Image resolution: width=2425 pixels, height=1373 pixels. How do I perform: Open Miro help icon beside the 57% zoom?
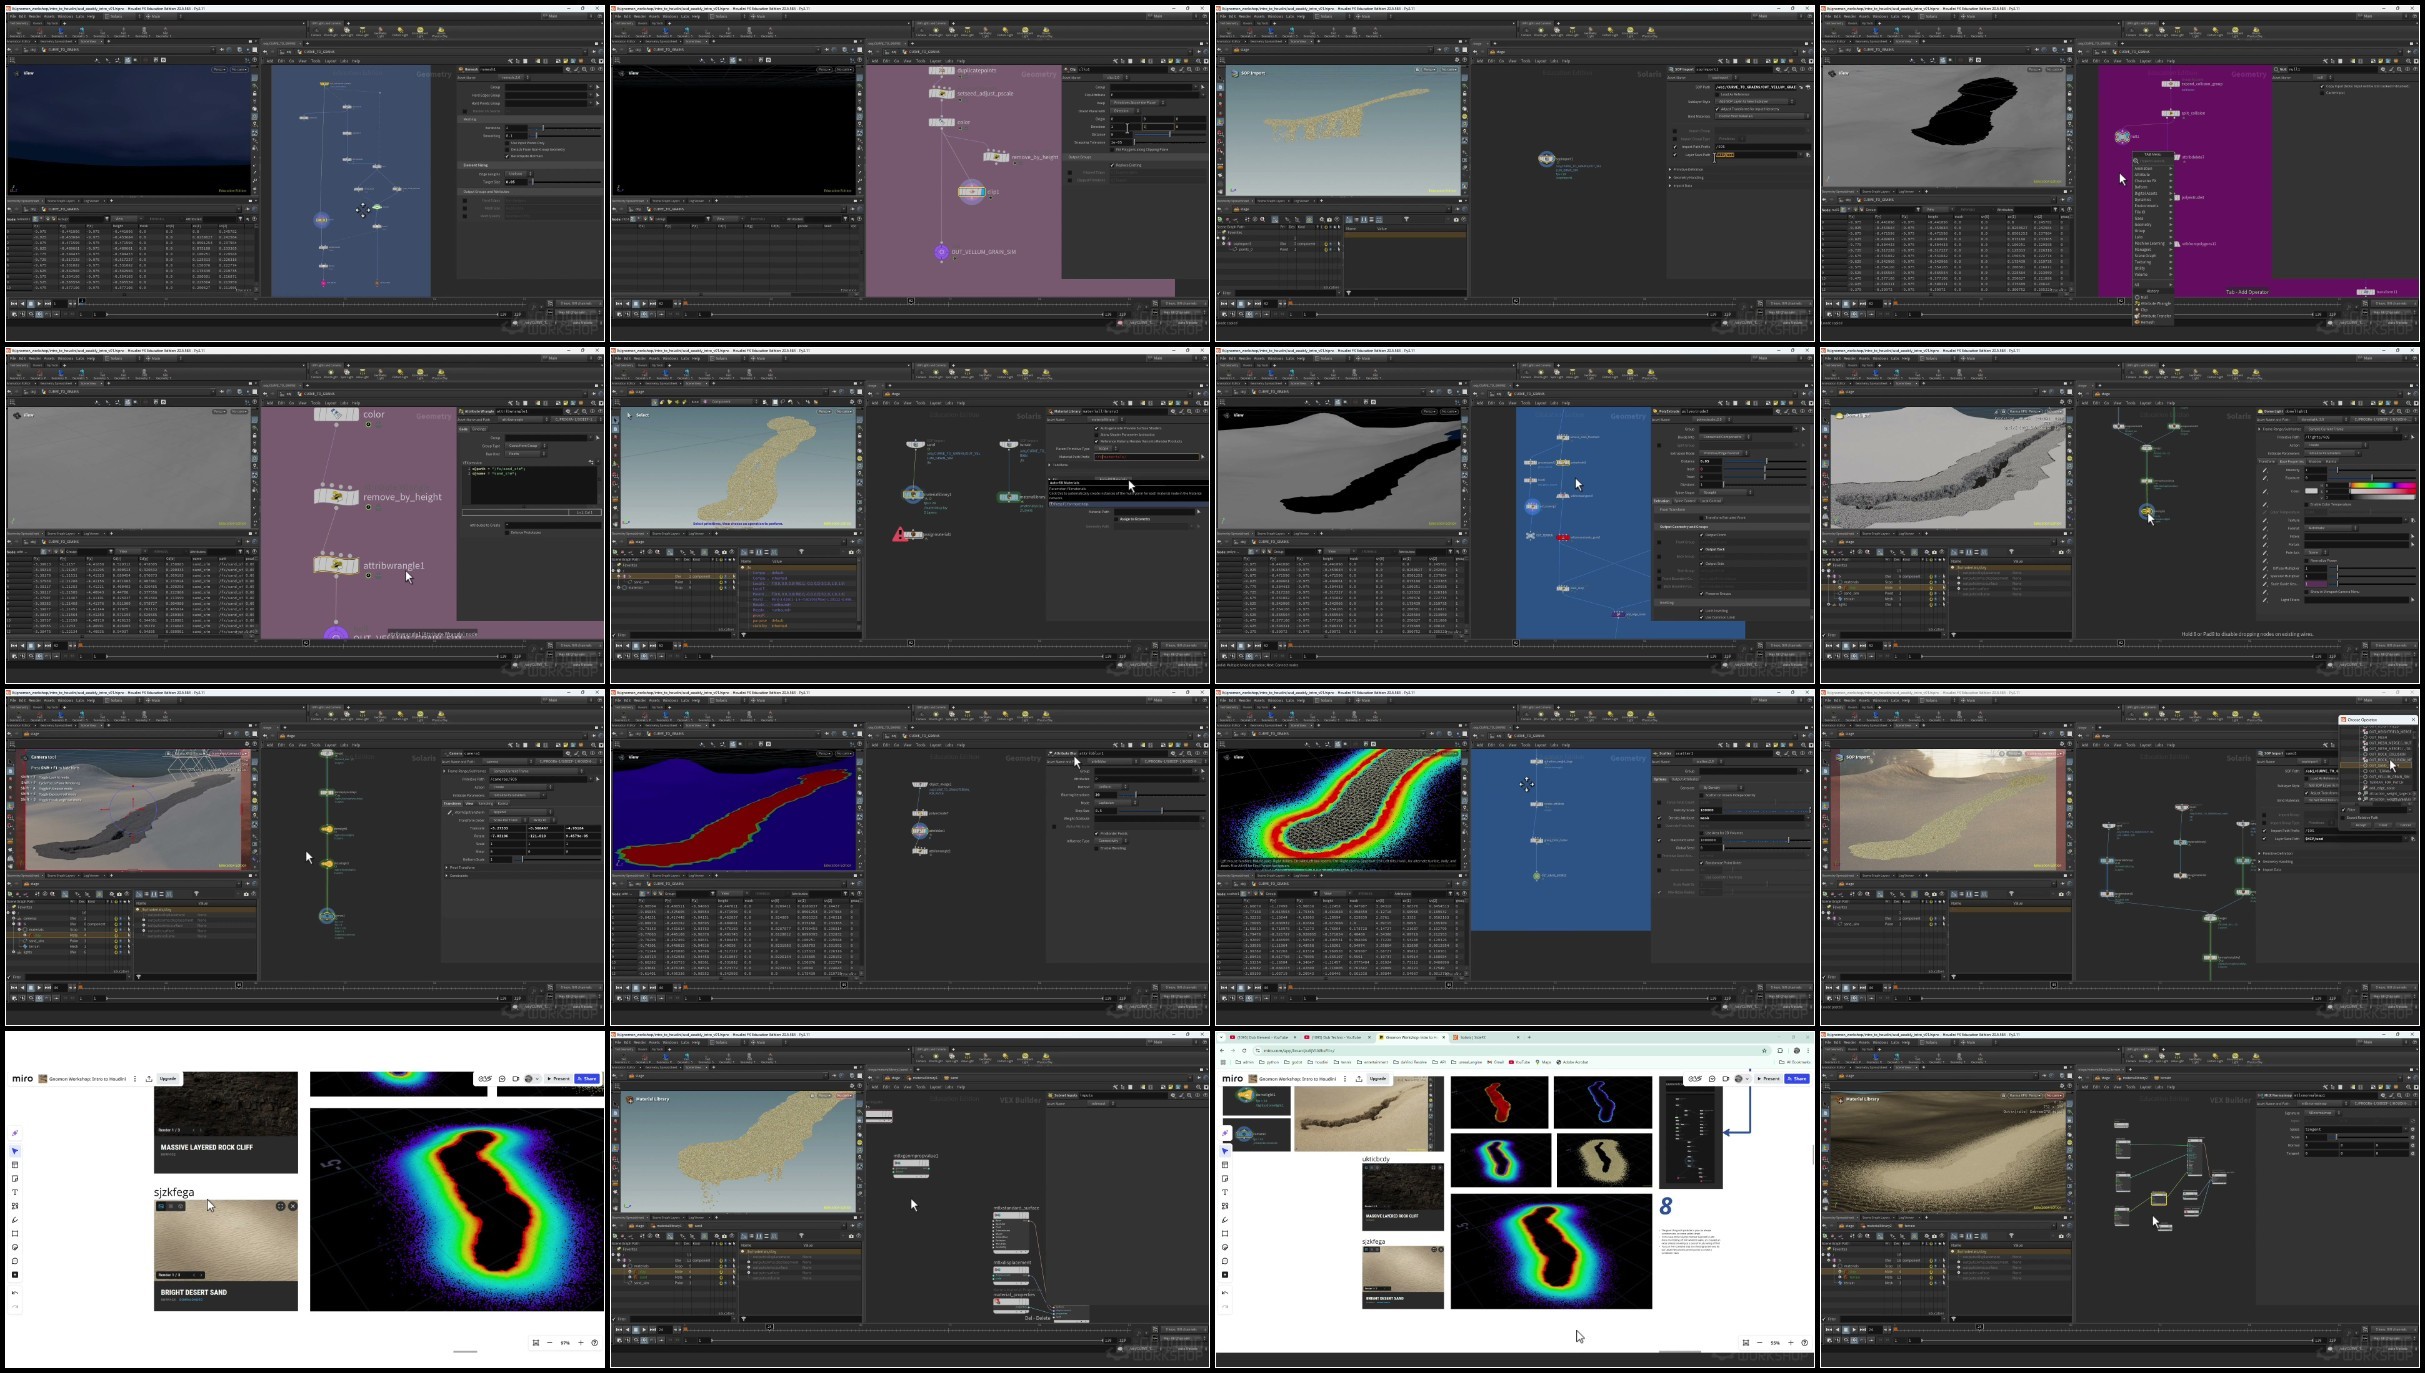[x=594, y=1342]
